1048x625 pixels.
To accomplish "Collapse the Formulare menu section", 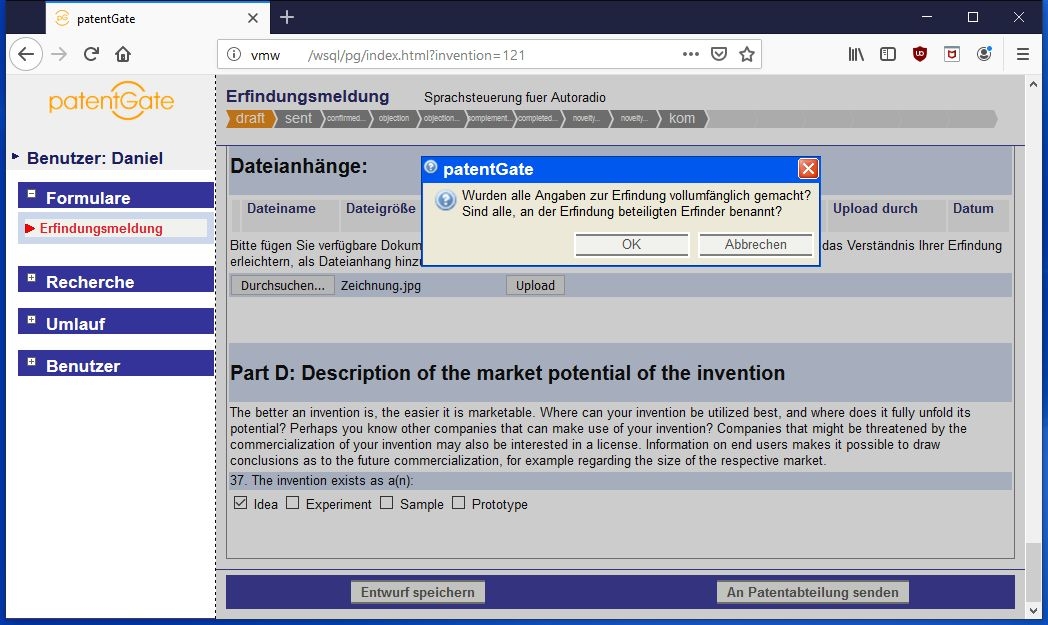I will point(31,194).
